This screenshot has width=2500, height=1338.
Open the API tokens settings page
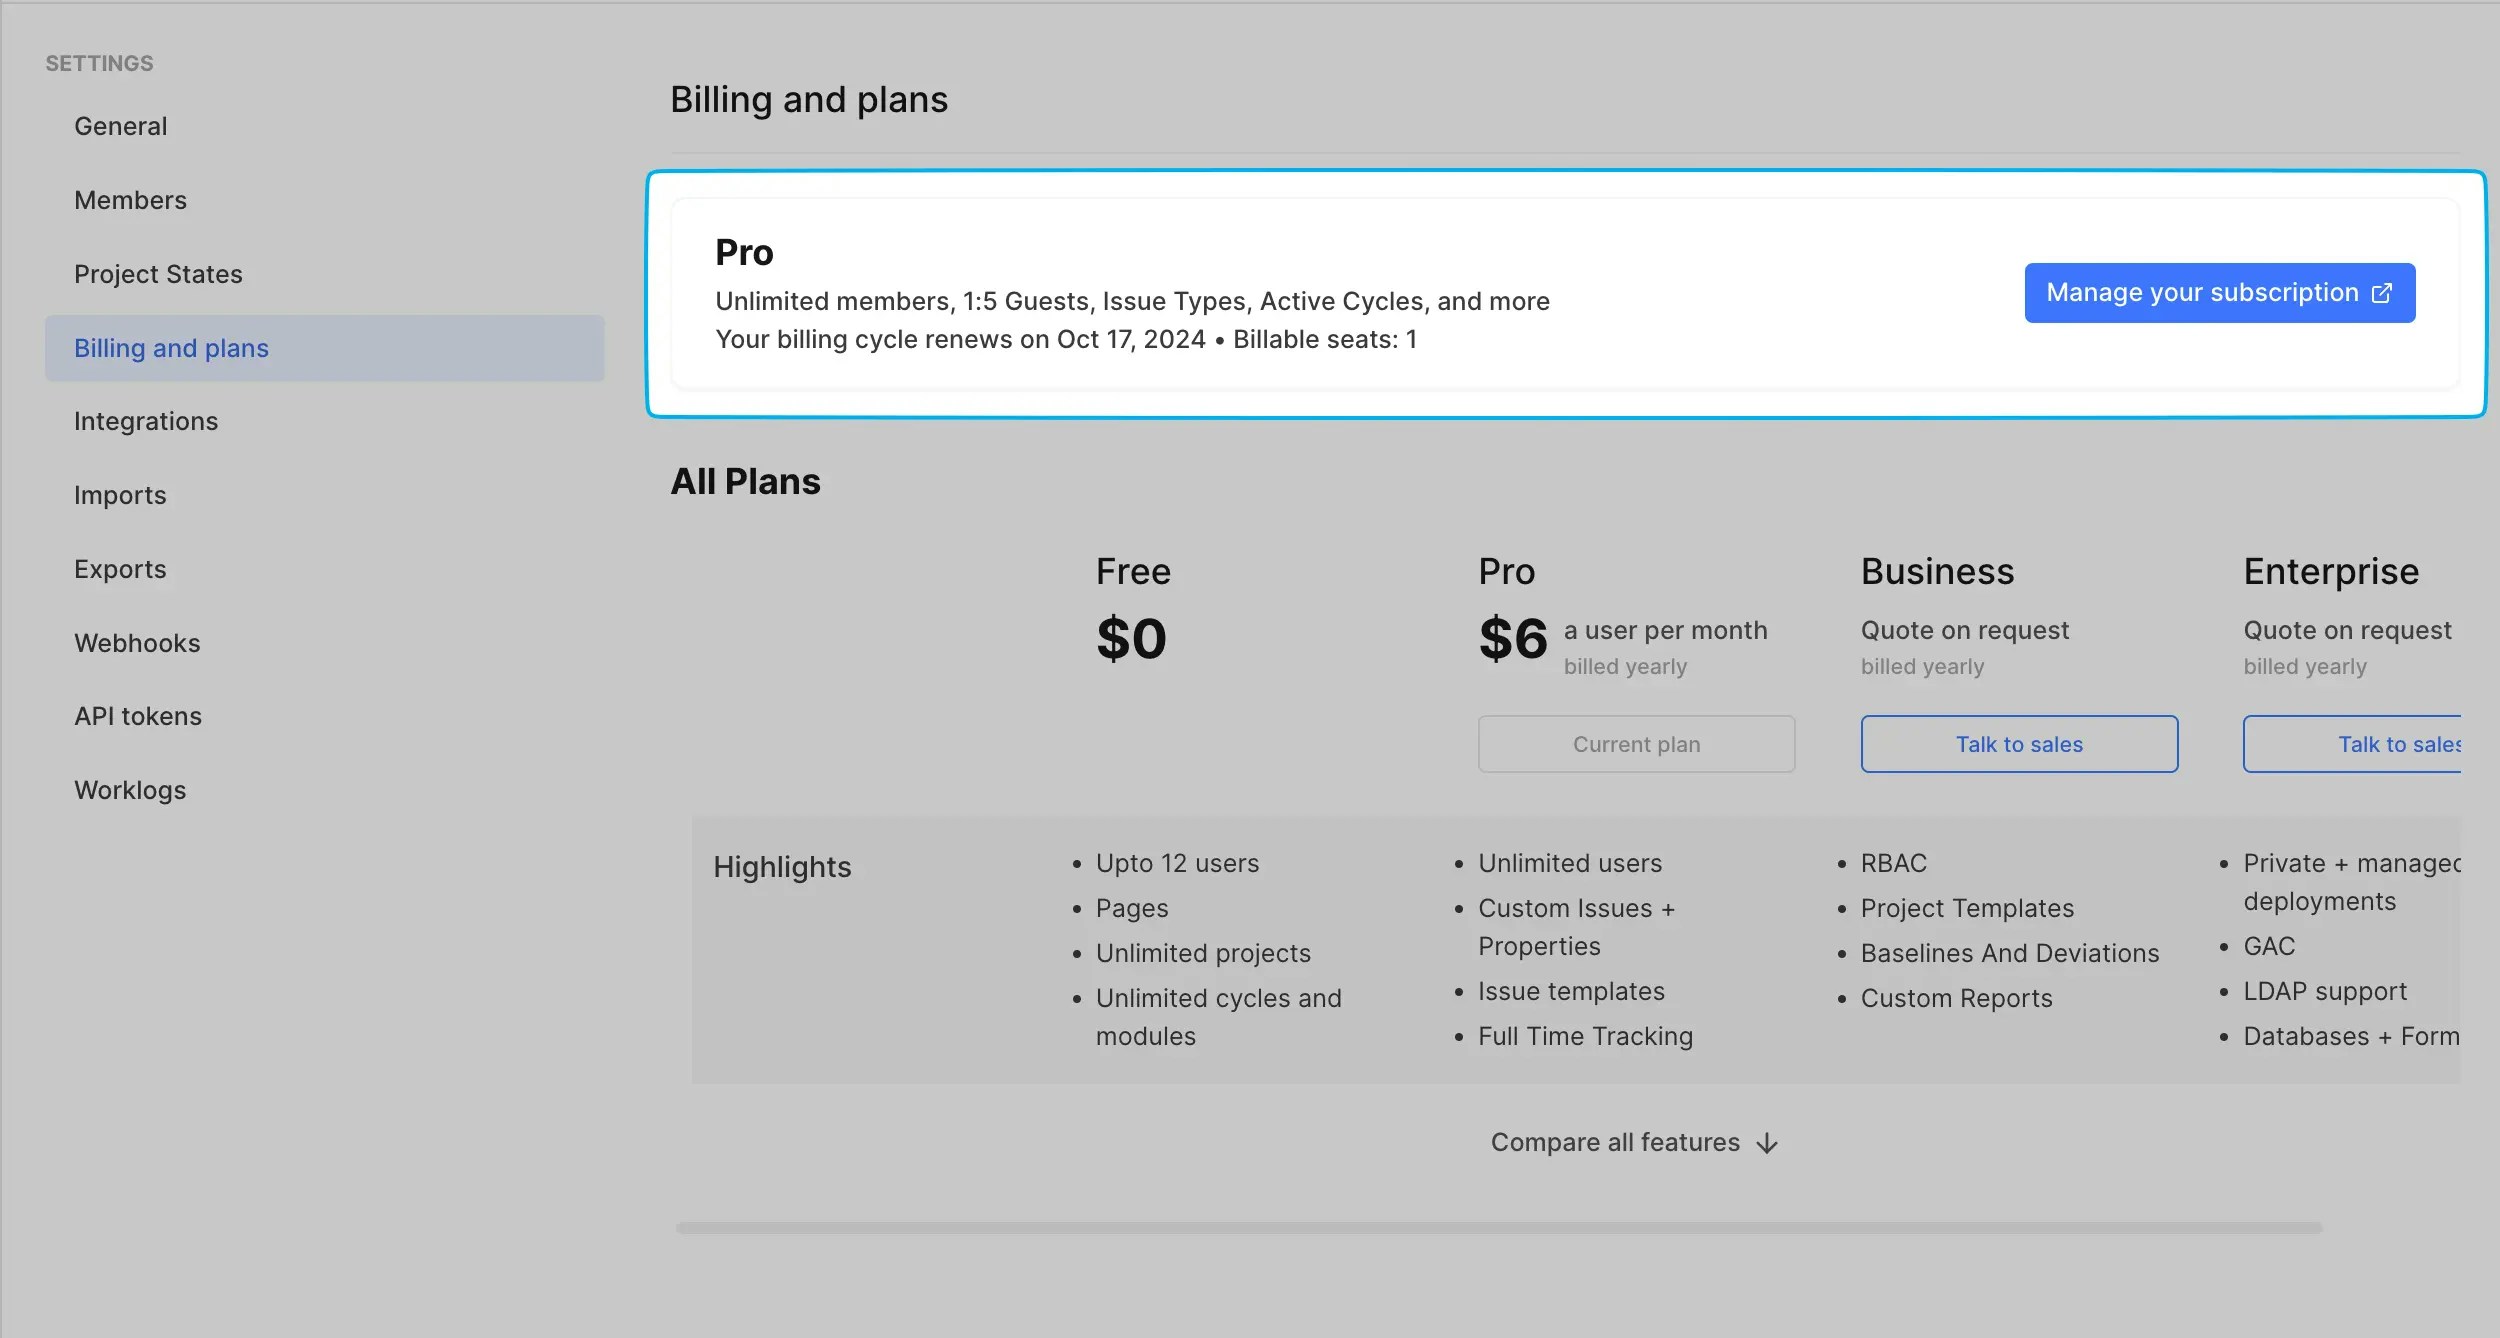pos(137,716)
